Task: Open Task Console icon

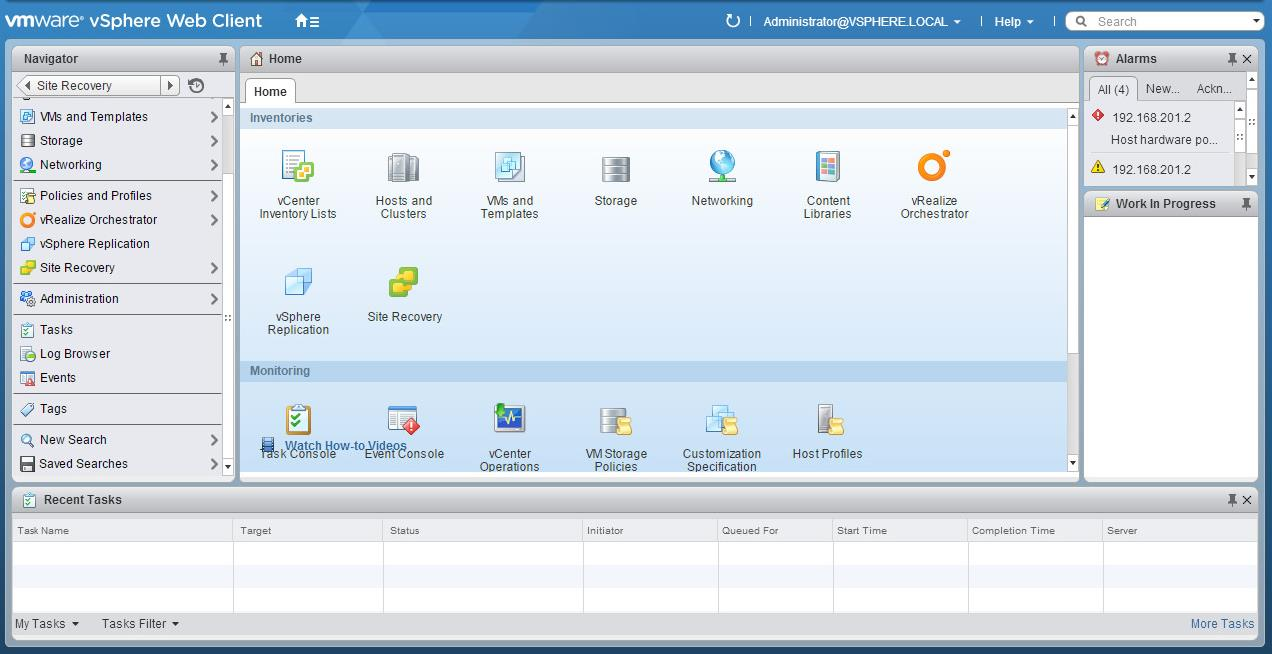Action: pyautogui.click(x=298, y=420)
